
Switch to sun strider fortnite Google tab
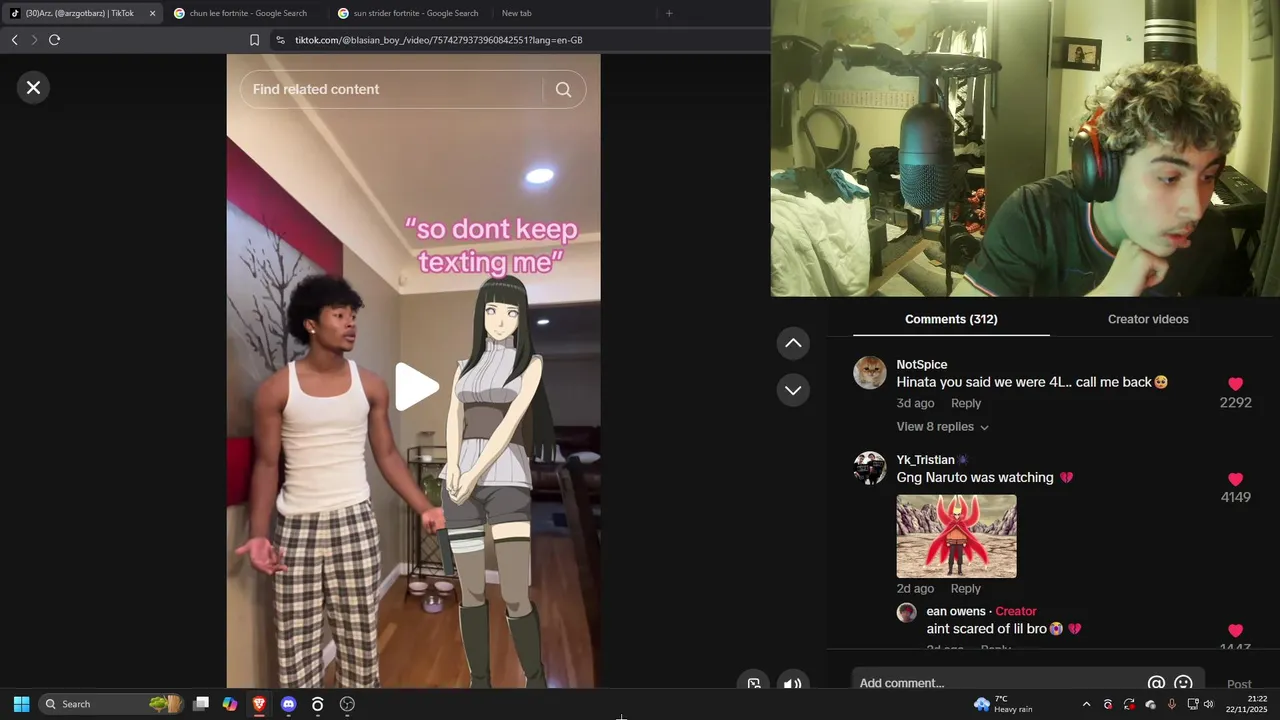[412, 13]
